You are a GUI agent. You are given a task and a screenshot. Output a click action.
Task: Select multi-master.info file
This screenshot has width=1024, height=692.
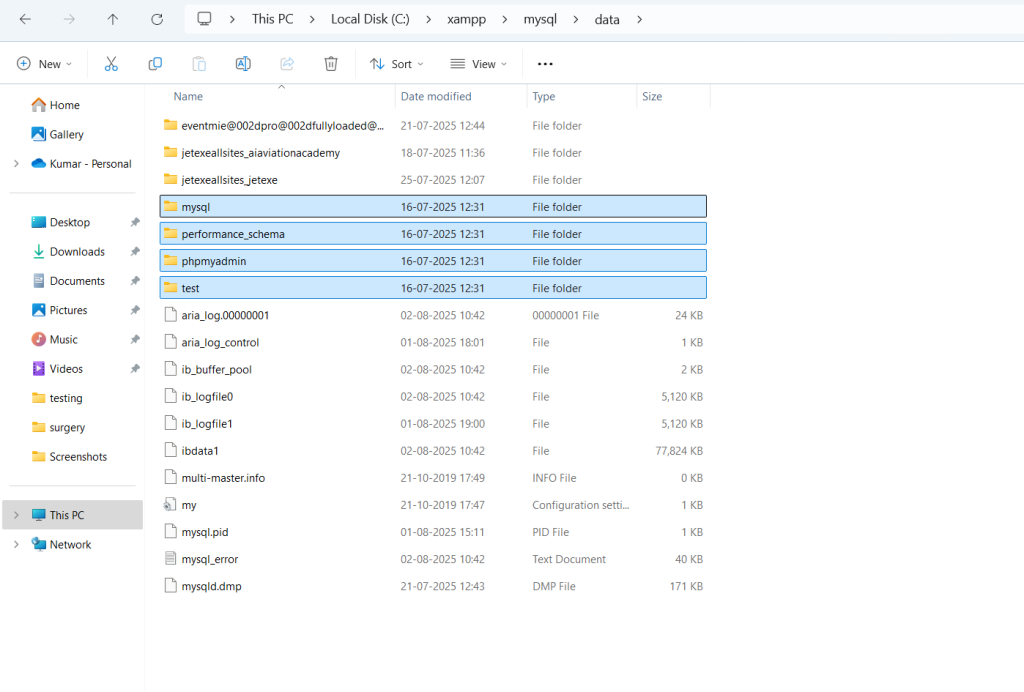[433, 478]
